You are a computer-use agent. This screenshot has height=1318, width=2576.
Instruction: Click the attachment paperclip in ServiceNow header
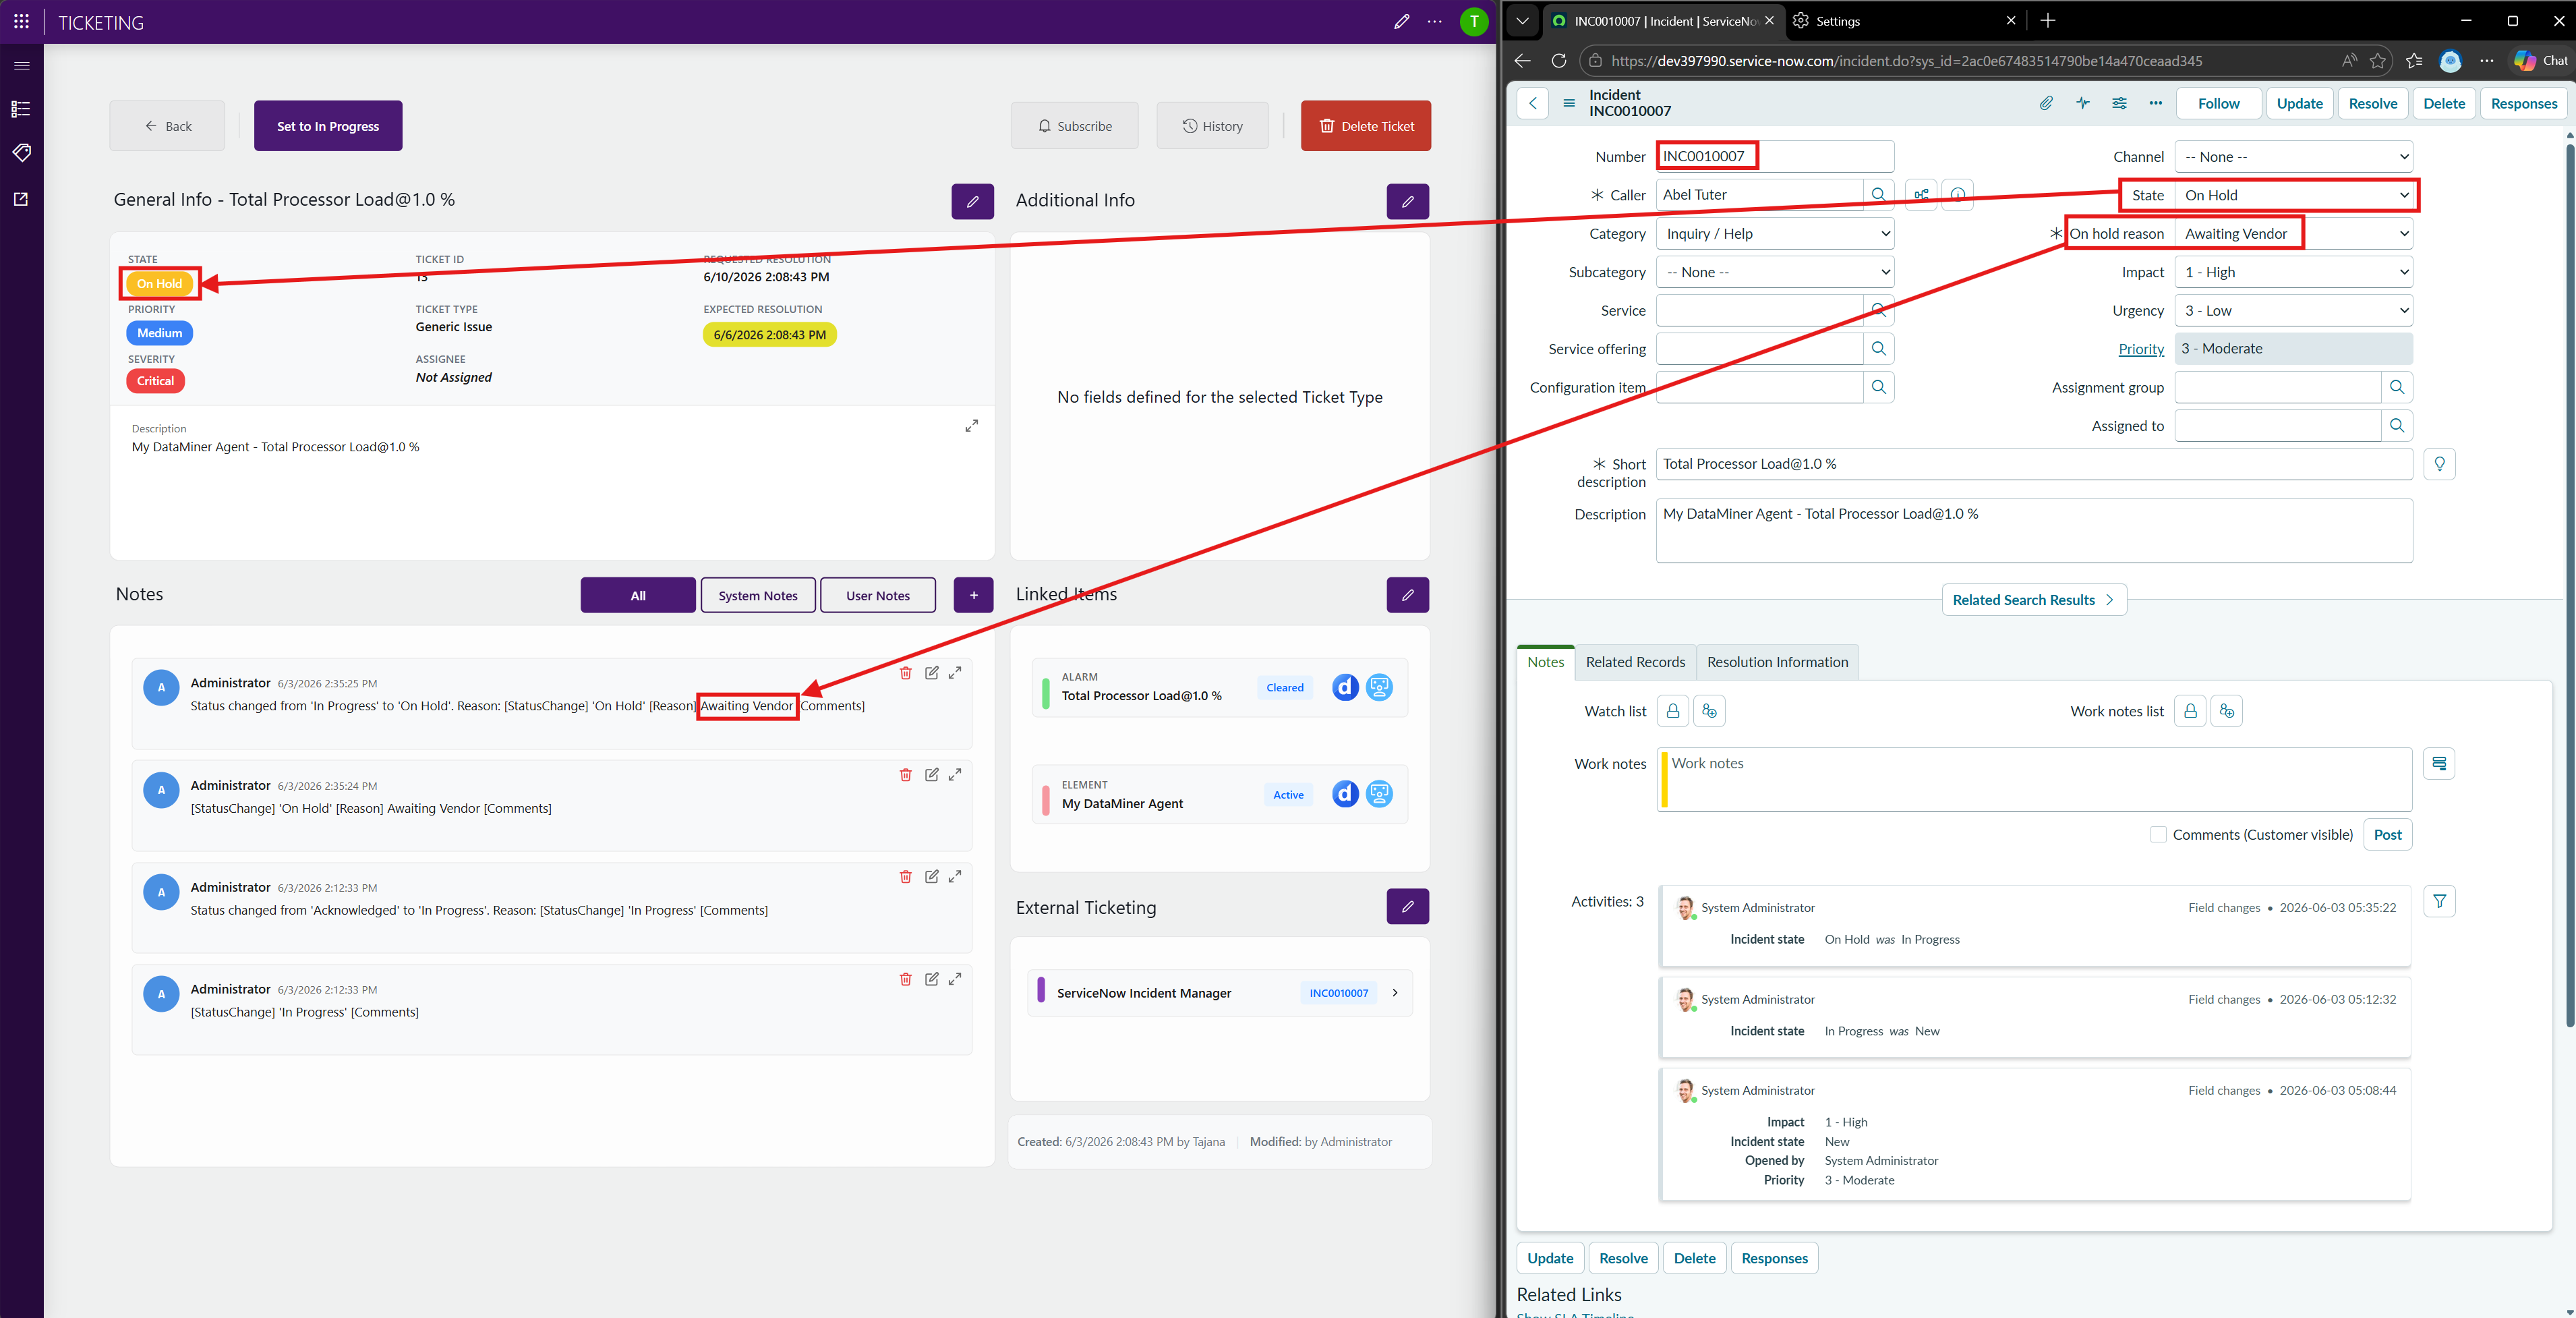point(2046,103)
